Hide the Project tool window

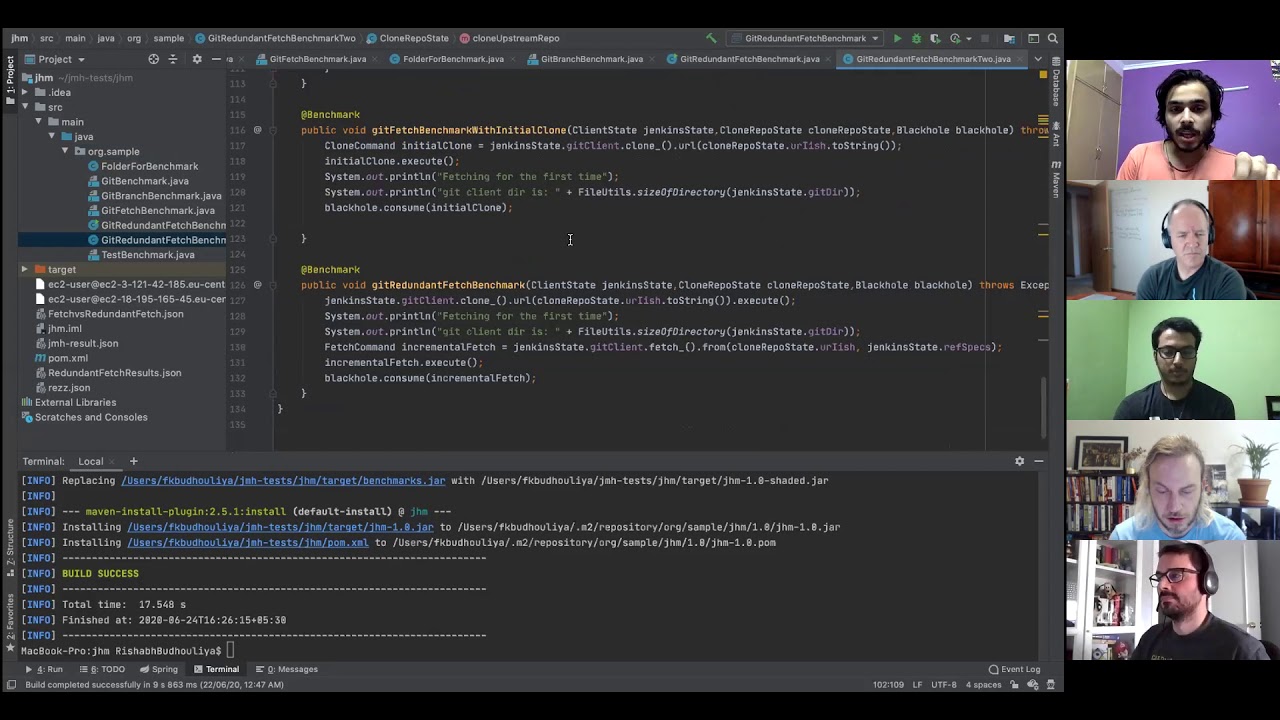coord(216,59)
